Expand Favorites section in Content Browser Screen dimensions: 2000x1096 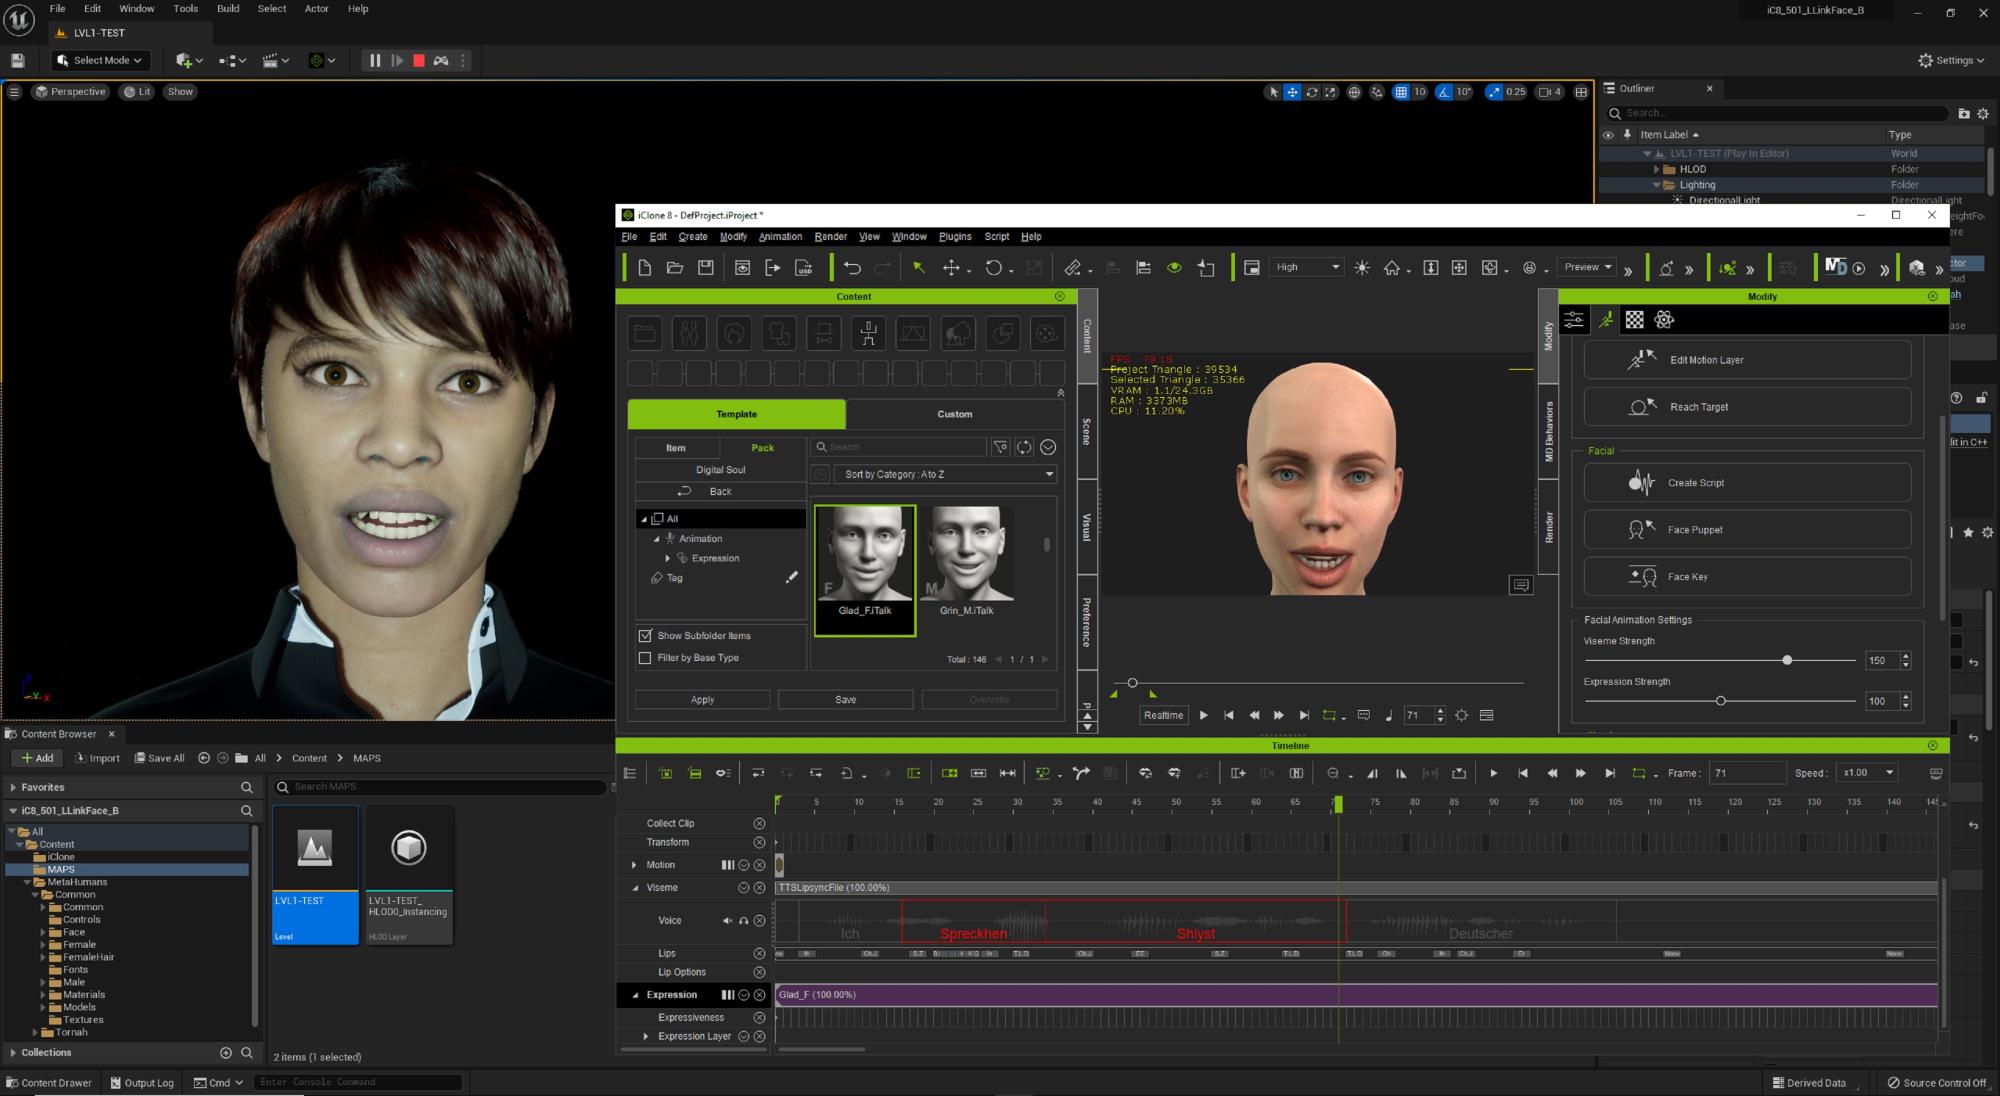pyautogui.click(x=13, y=787)
